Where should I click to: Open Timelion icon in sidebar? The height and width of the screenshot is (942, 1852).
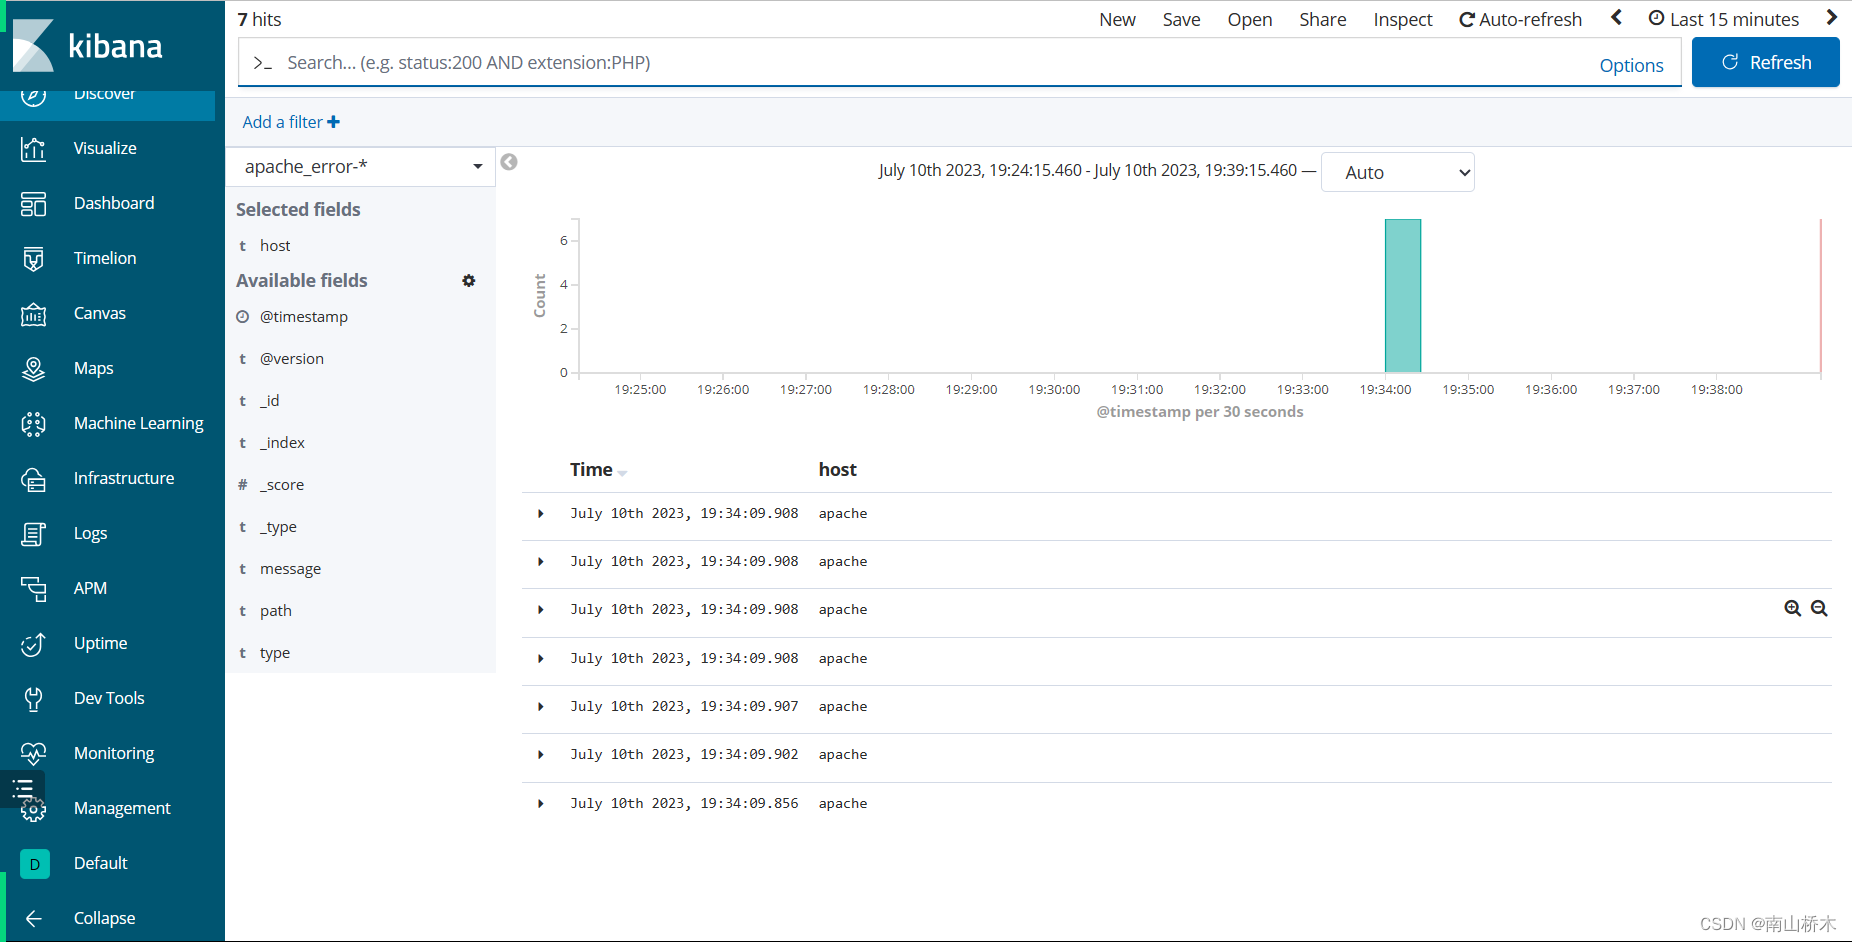[33, 259]
